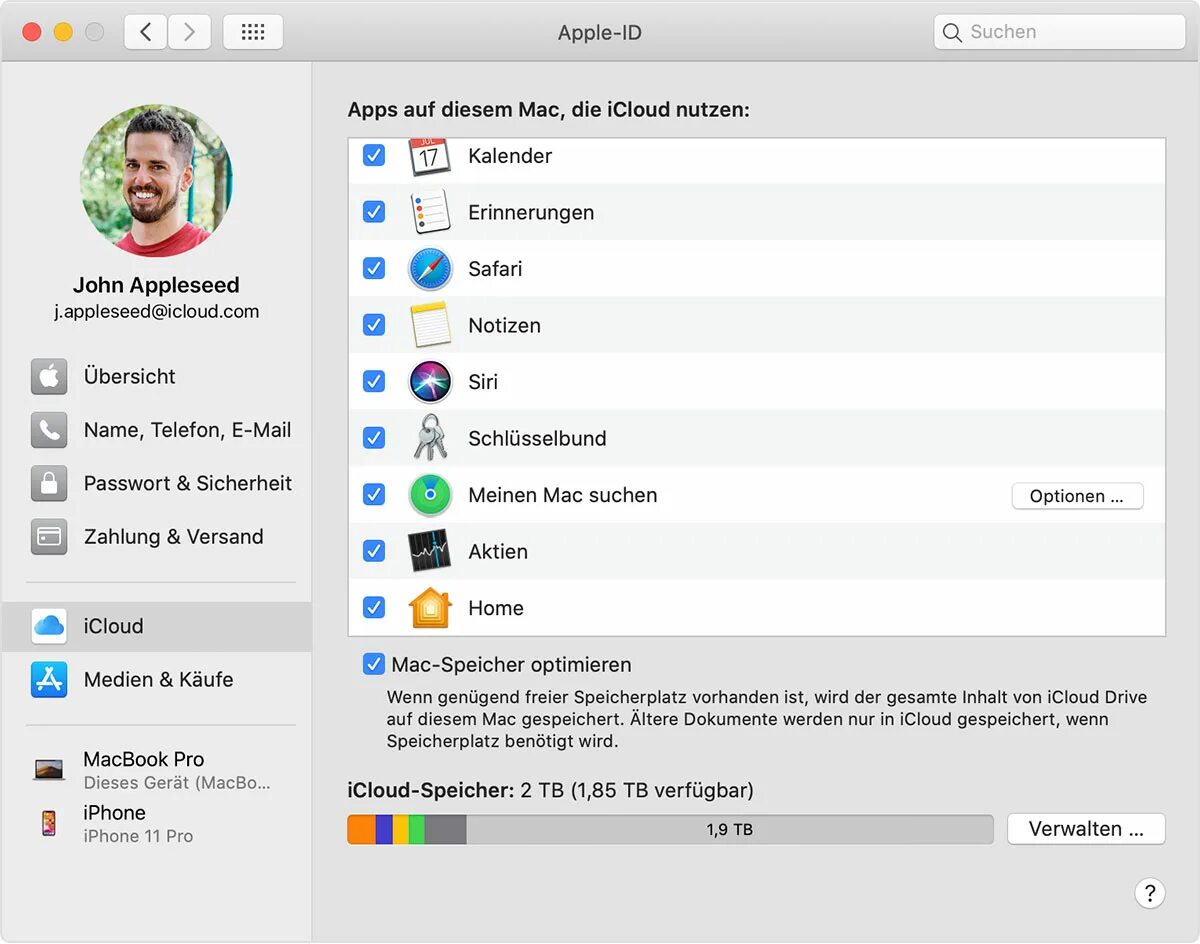
Task: Click the Verwalten … storage button
Action: 1086,829
